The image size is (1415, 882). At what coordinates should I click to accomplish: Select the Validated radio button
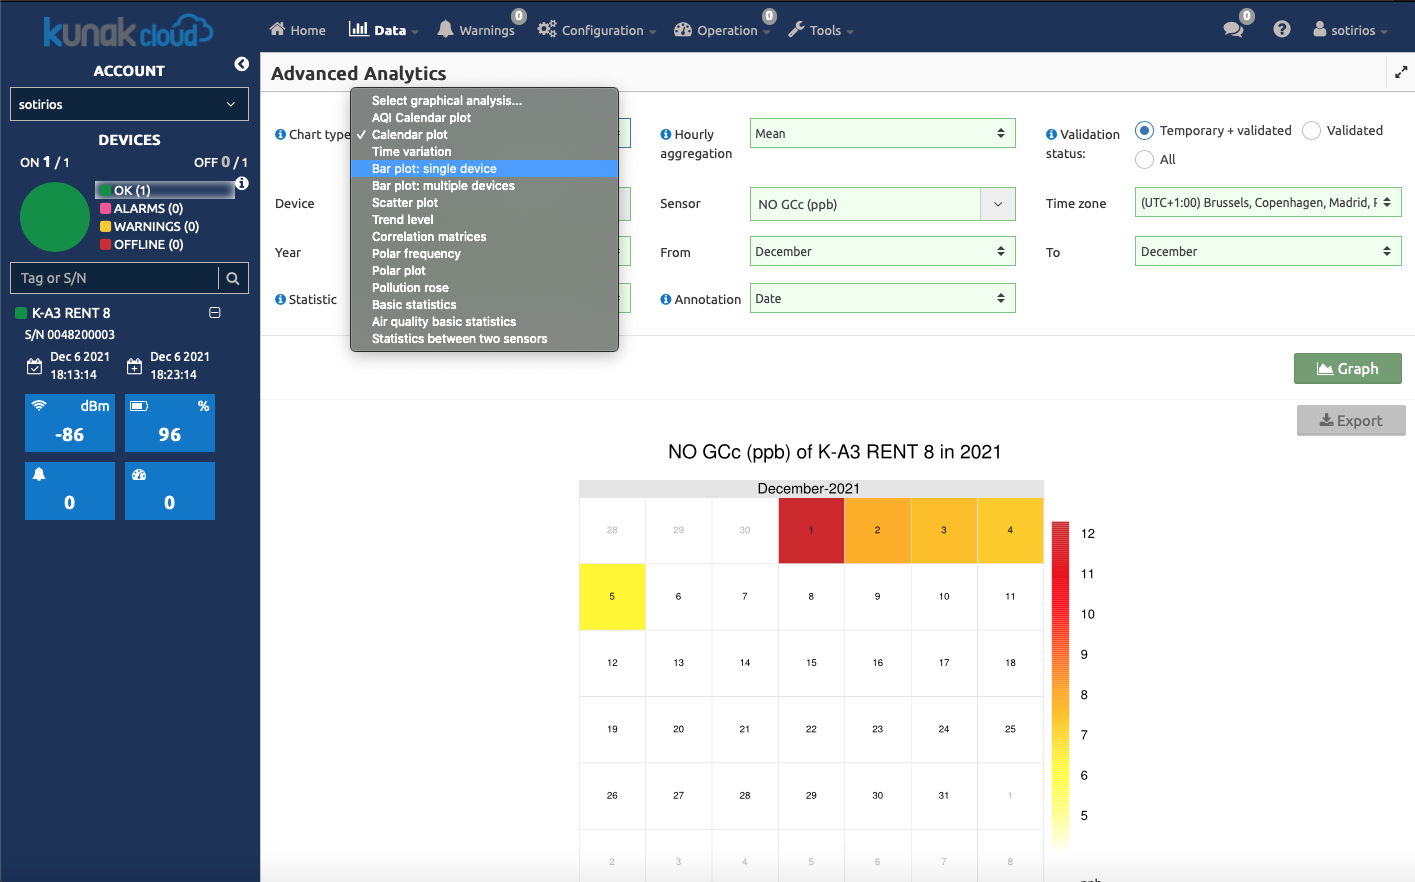[x=1312, y=131]
